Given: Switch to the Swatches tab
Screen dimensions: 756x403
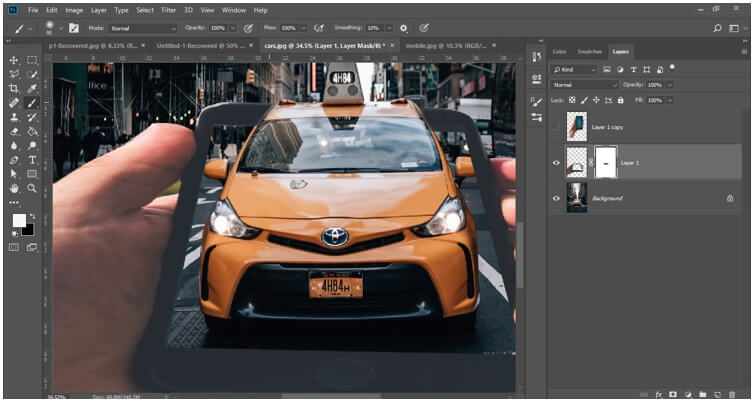Looking at the screenshot, I should click(590, 51).
